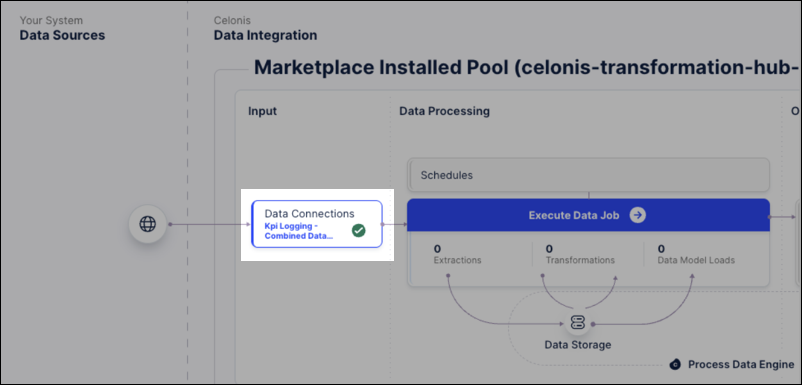Click the Marketplace Installed Pool title
Screen dimensions: 802x385
(x=527, y=67)
